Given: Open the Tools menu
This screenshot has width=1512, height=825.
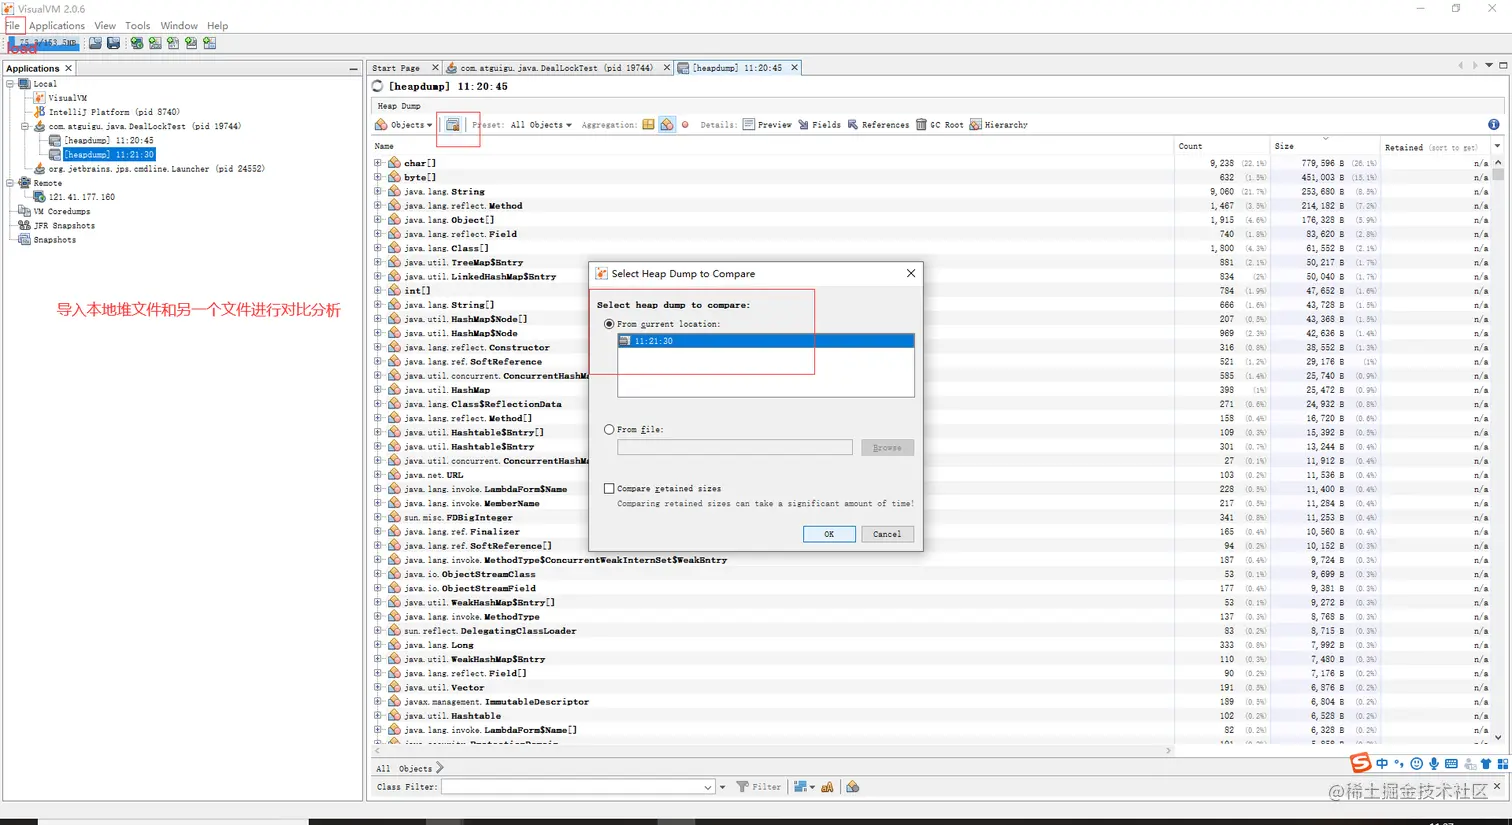Looking at the screenshot, I should point(137,25).
